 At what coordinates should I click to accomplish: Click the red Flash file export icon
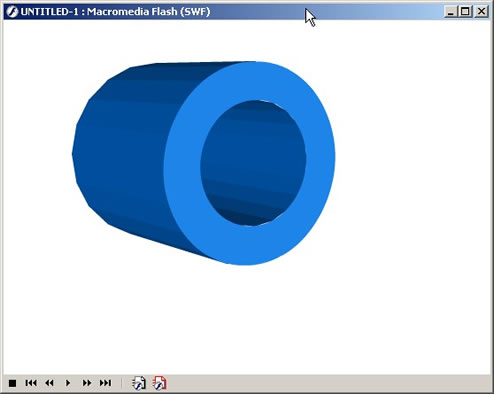pos(160,383)
